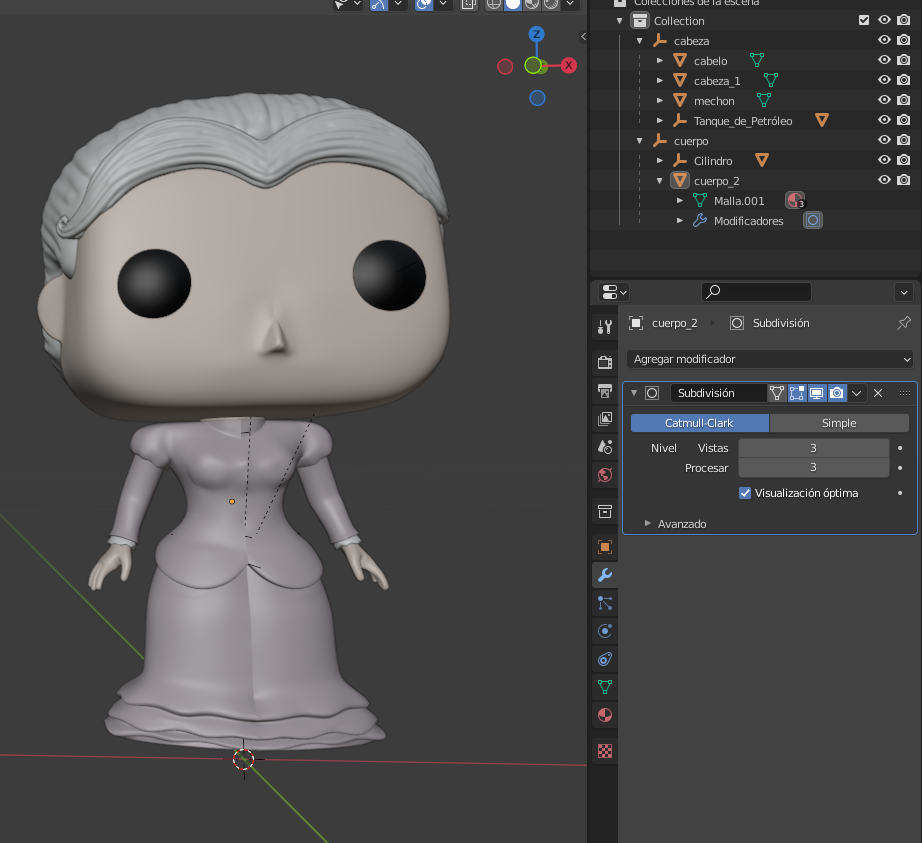The image size is (922, 843).
Task: Click the material icon beside Malla.001
Action: 795,200
